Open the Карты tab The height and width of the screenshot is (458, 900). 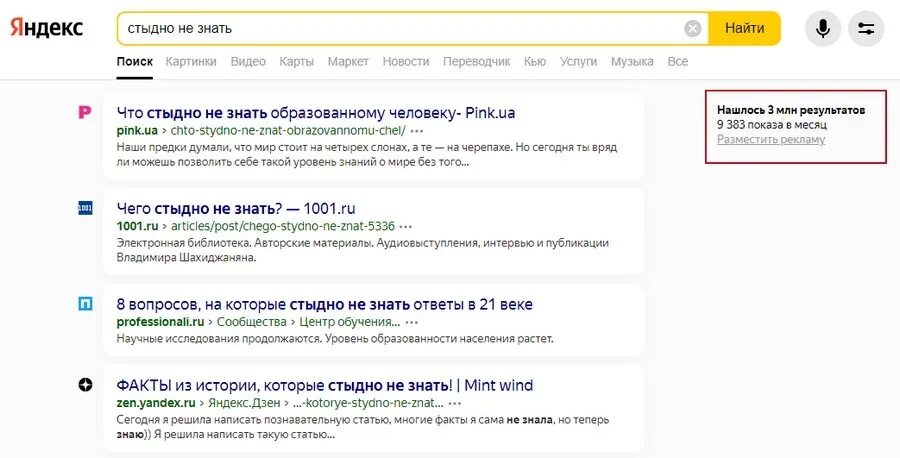pyautogui.click(x=297, y=61)
